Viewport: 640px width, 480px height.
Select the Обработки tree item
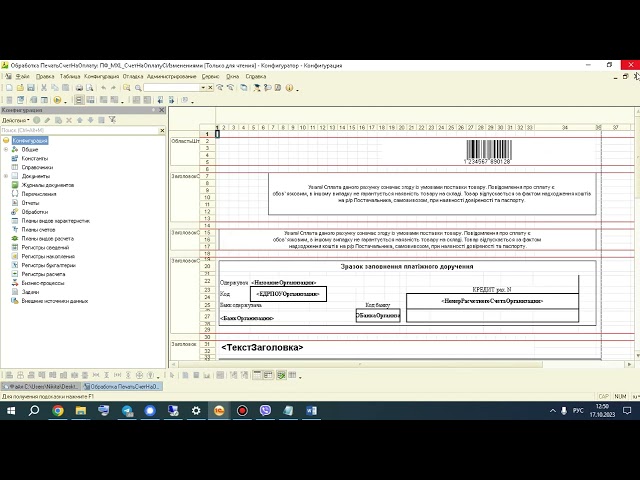click(35, 212)
